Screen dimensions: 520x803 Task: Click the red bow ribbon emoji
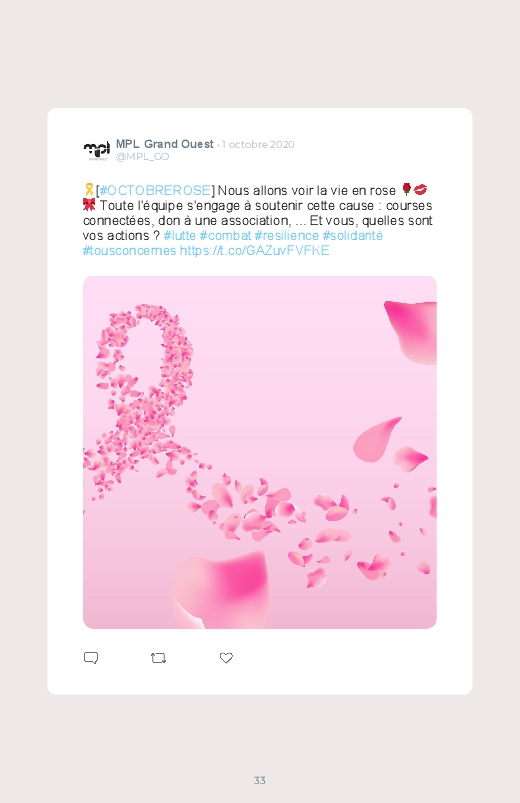[x=89, y=205]
